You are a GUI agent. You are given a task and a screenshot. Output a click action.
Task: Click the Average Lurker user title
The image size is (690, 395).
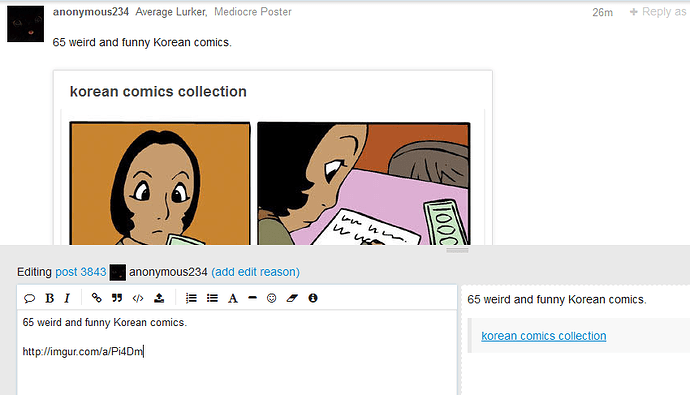point(171,12)
